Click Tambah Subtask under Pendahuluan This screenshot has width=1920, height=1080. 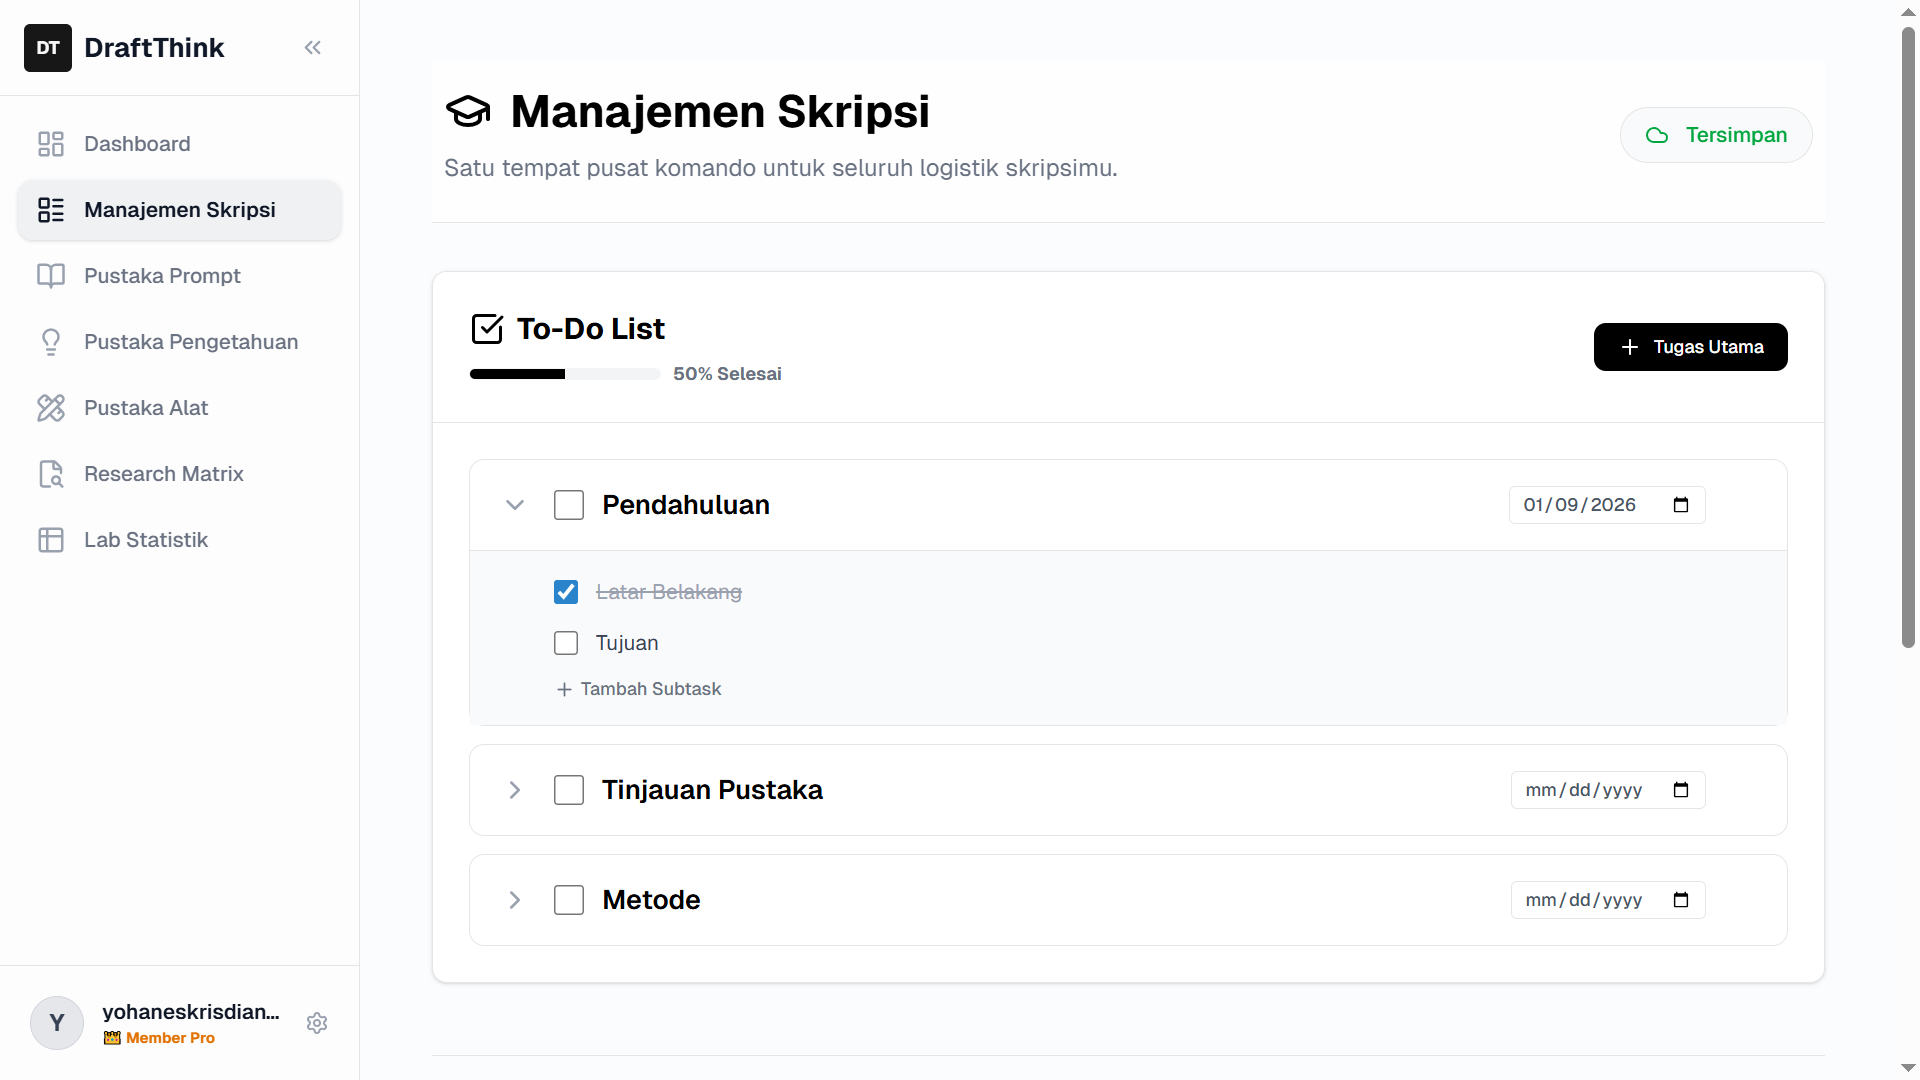click(638, 689)
